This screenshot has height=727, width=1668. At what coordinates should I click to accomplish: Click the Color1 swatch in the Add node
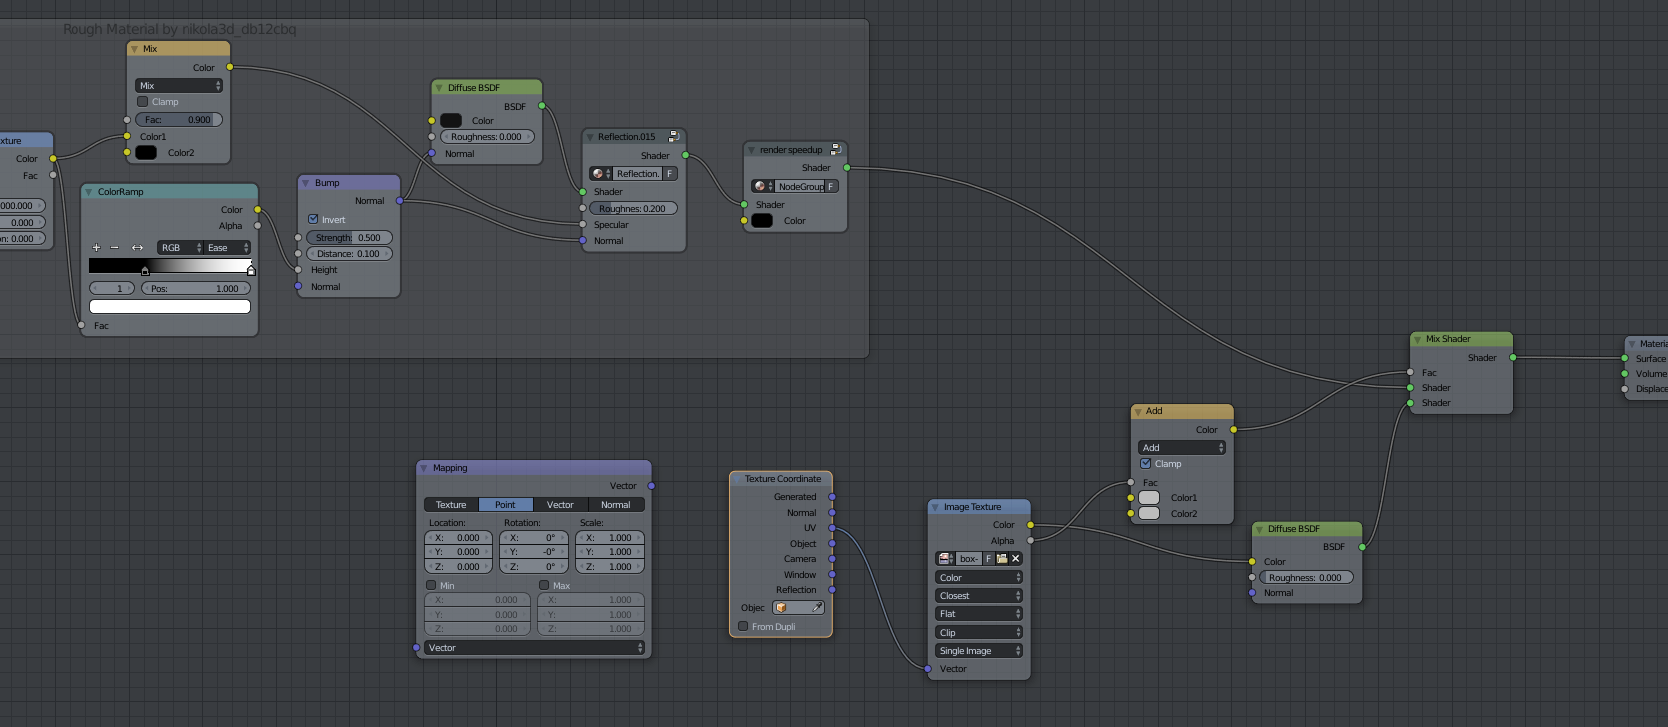click(1149, 498)
